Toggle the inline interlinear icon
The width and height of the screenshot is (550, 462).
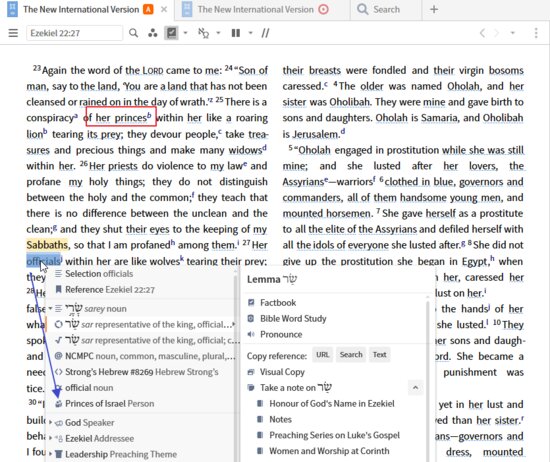[171, 33]
